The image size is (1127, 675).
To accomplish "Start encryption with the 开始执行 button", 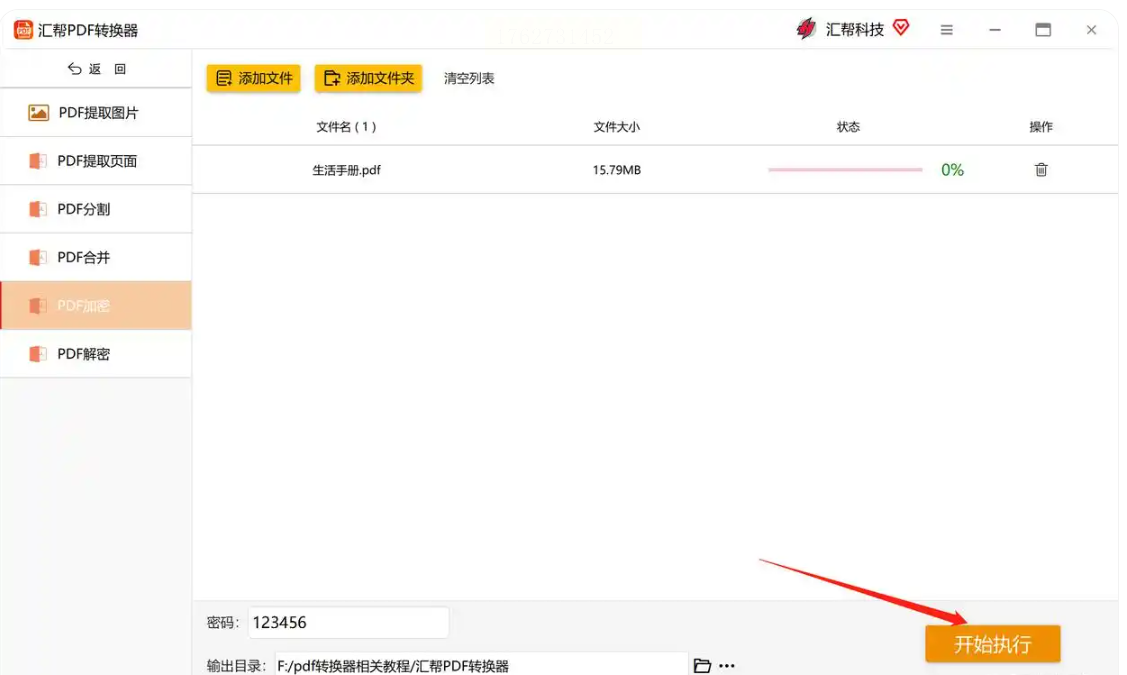I will 993,644.
